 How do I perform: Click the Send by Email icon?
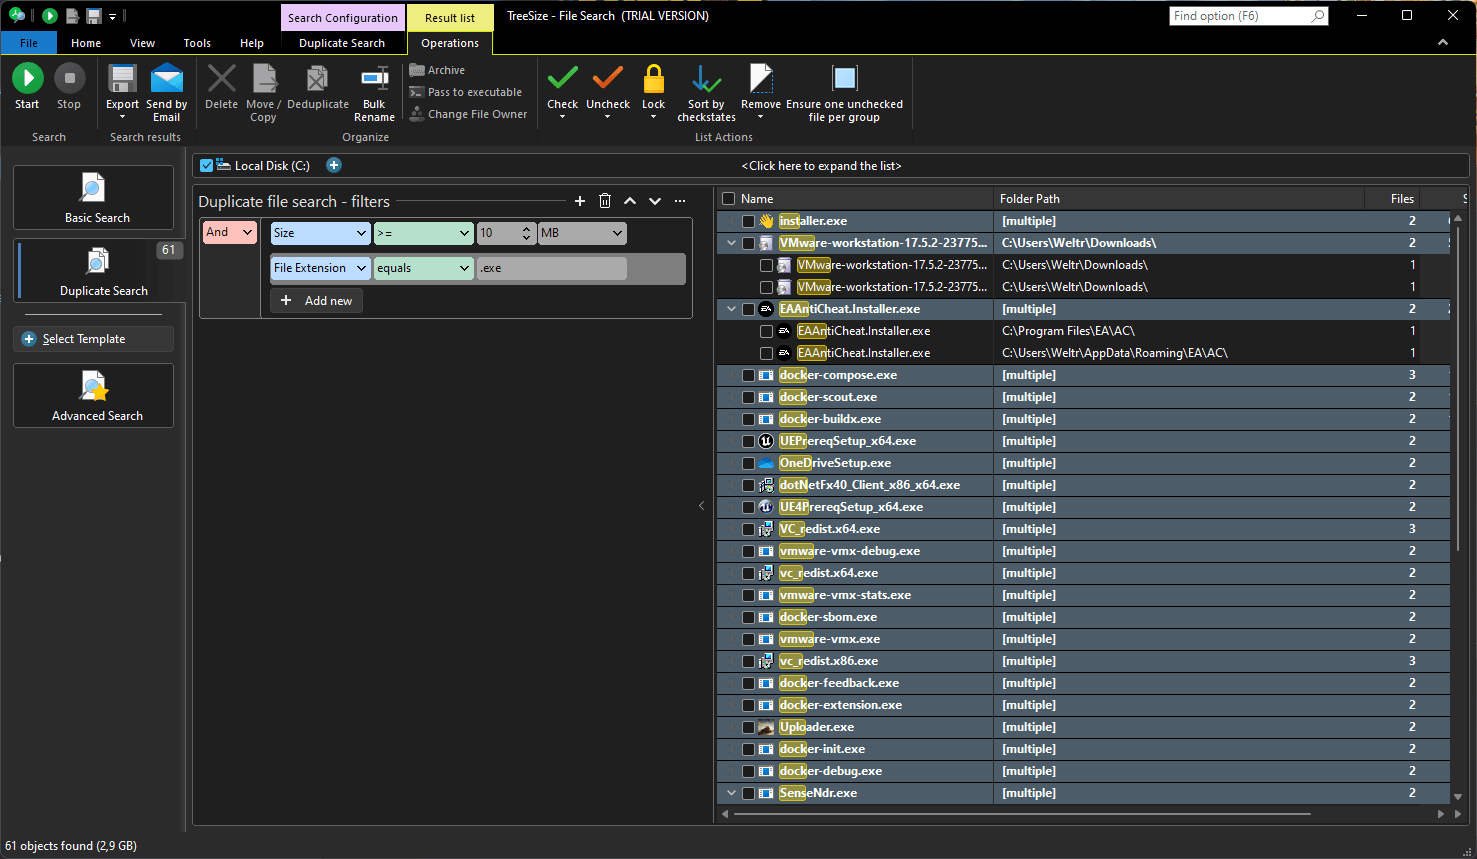tap(167, 79)
